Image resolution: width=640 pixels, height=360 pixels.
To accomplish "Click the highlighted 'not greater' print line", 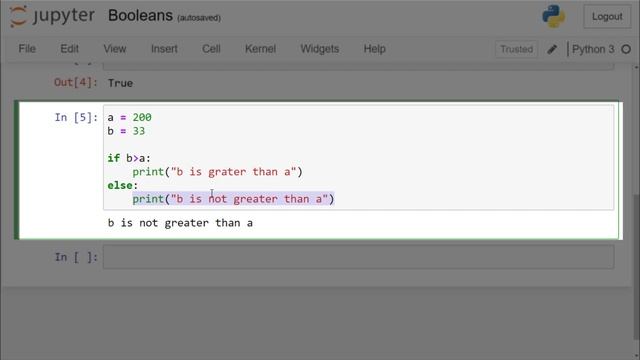I will (233, 199).
